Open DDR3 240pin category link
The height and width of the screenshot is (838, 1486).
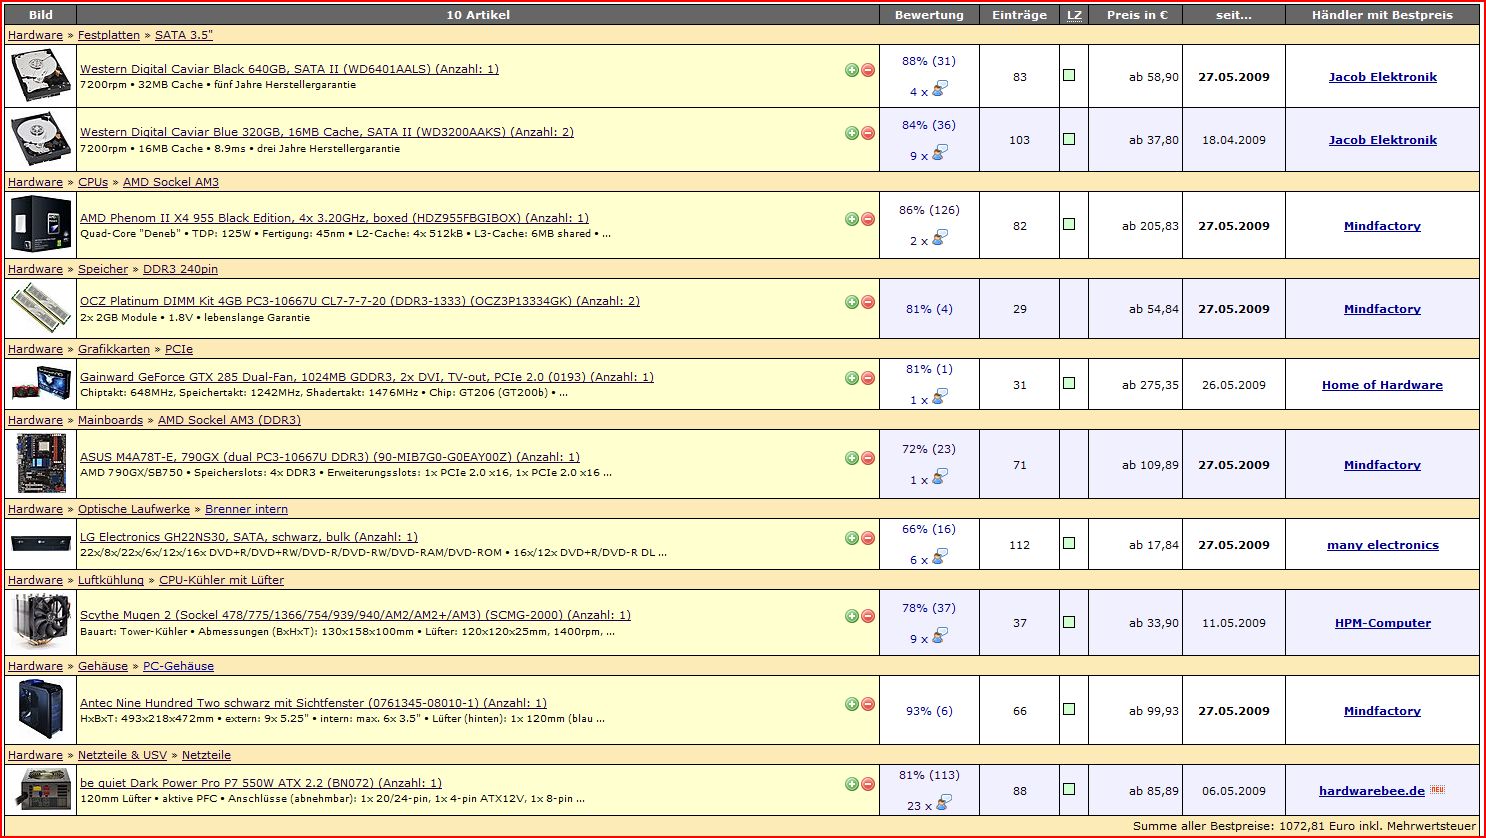[180, 269]
